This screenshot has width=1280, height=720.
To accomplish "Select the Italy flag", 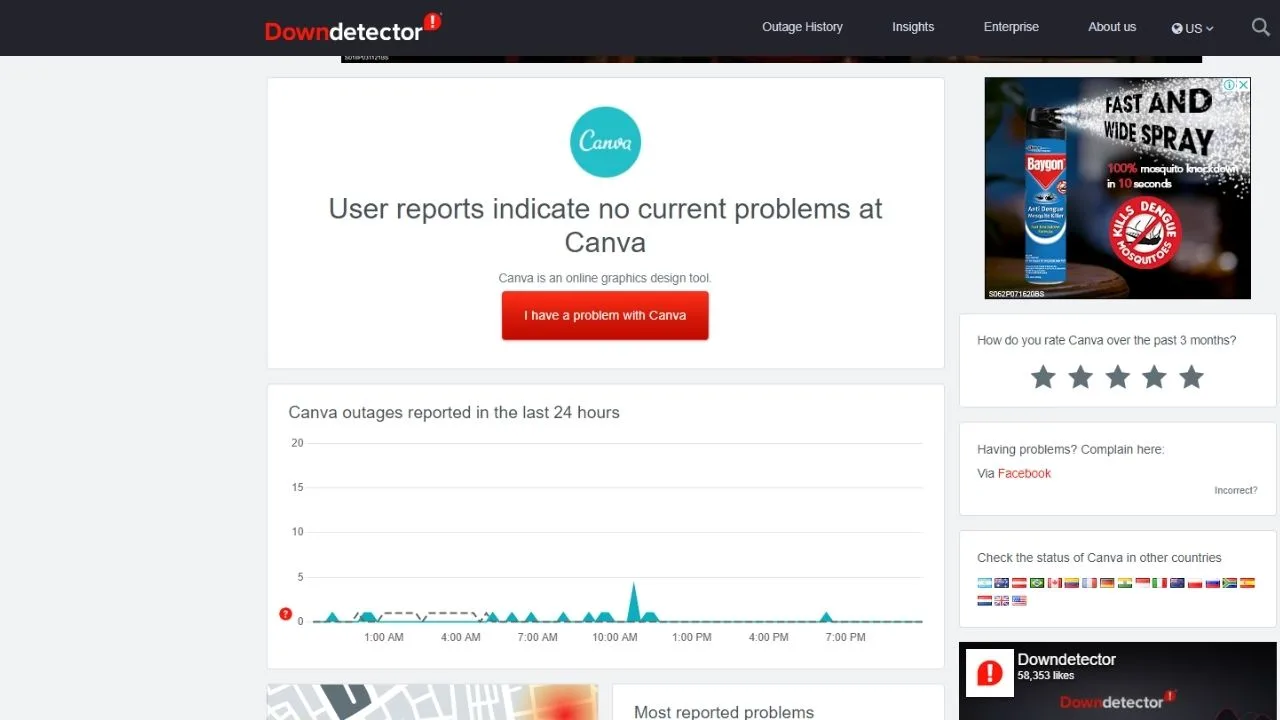I will 1160,583.
